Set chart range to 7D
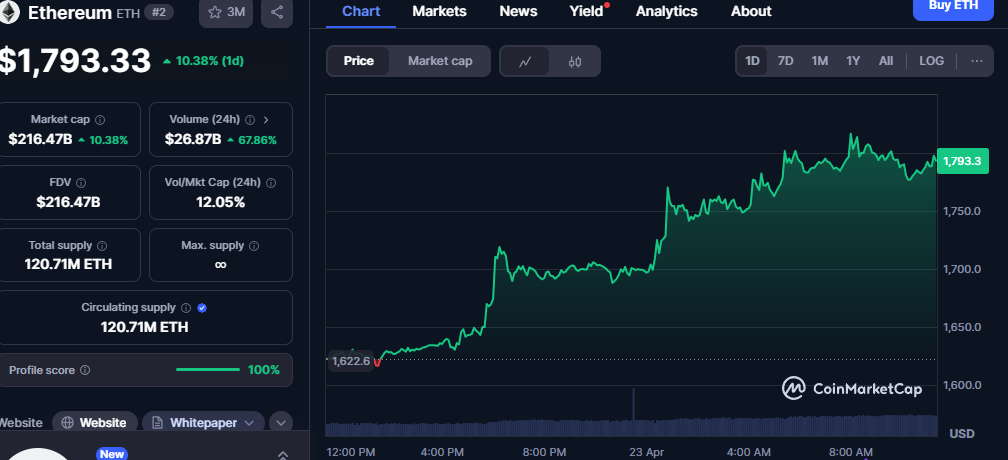The image size is (1008, 460). tap(786, 61)
